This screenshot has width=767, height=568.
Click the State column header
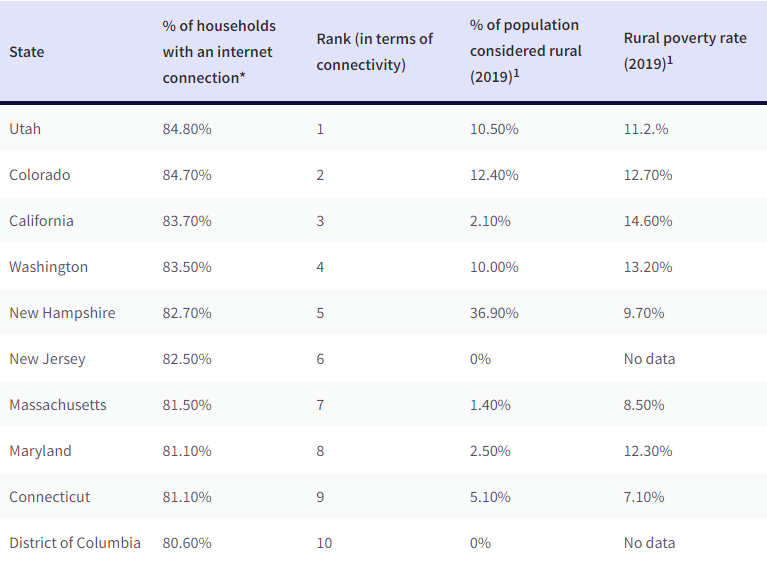click(27, 52)
